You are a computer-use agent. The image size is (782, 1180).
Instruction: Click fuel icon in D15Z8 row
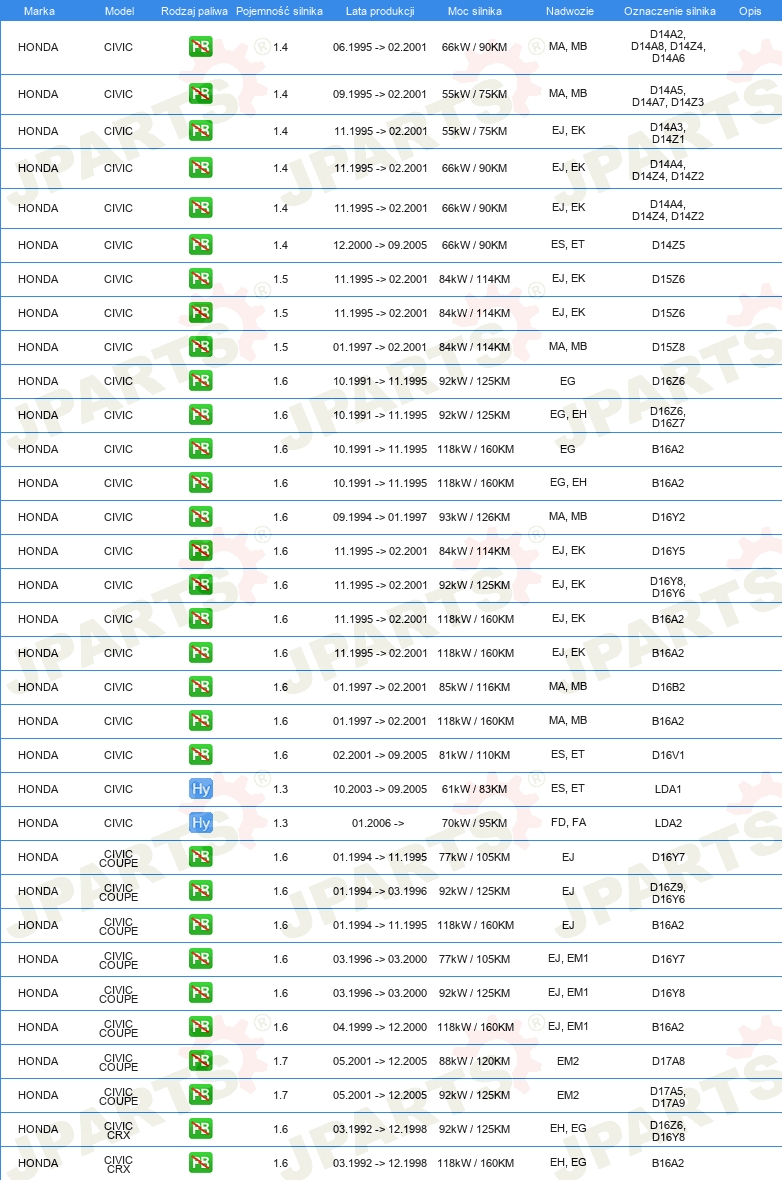(x=200, y=347)
